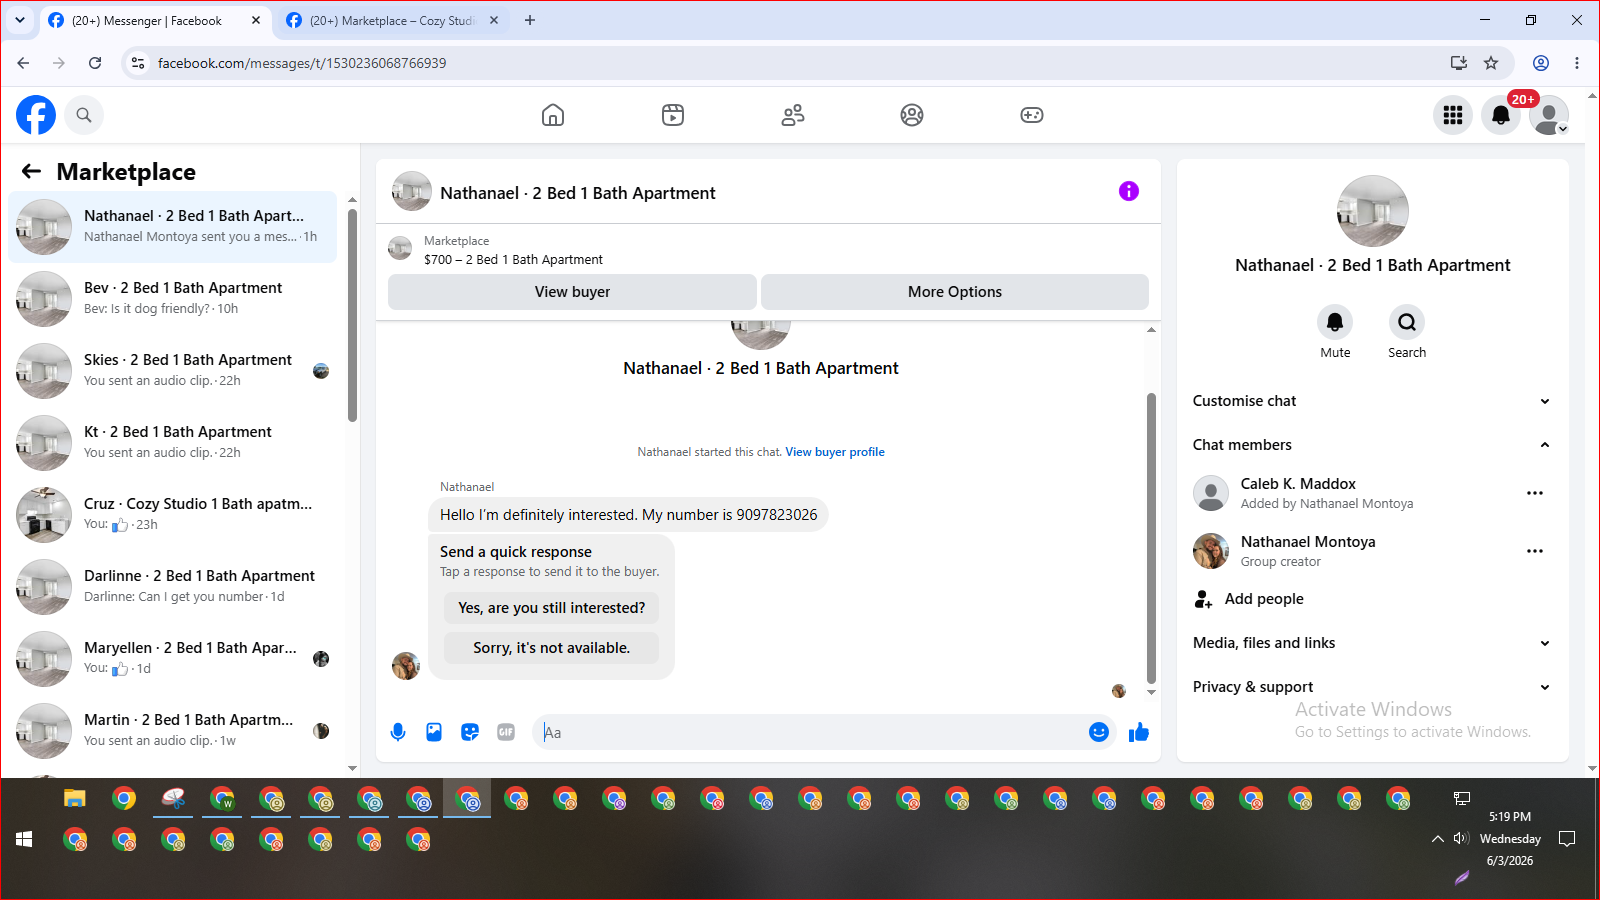Go to the Facebook Home feed icon
1600x900 pixels.
coord(553,115)
